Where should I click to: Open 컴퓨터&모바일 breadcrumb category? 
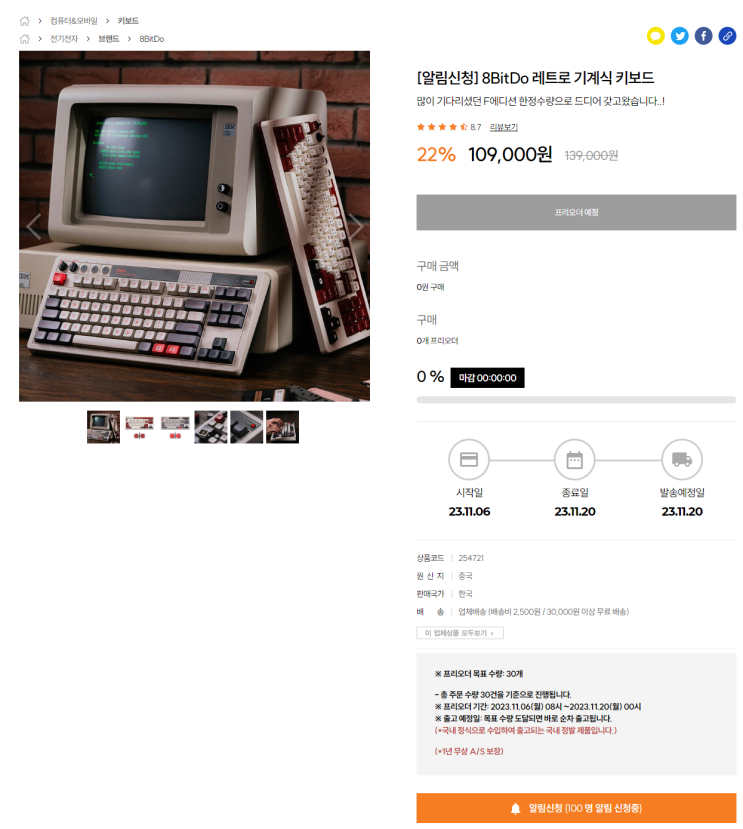point(74,21)
